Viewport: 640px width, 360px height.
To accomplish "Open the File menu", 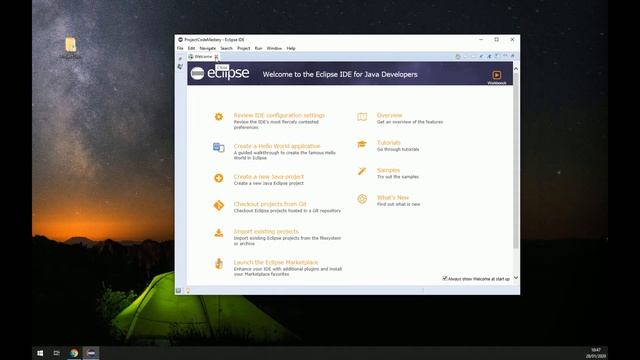I will pyautogui.click(x=180, y=48).
